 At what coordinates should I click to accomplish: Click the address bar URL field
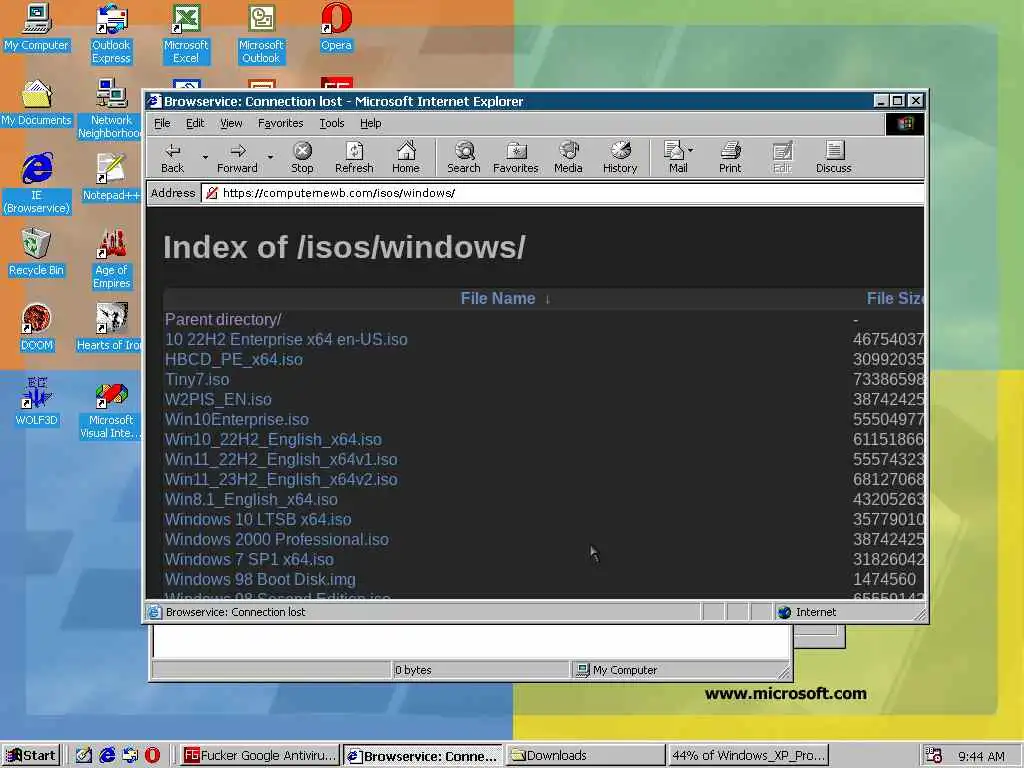coord(563,193)
